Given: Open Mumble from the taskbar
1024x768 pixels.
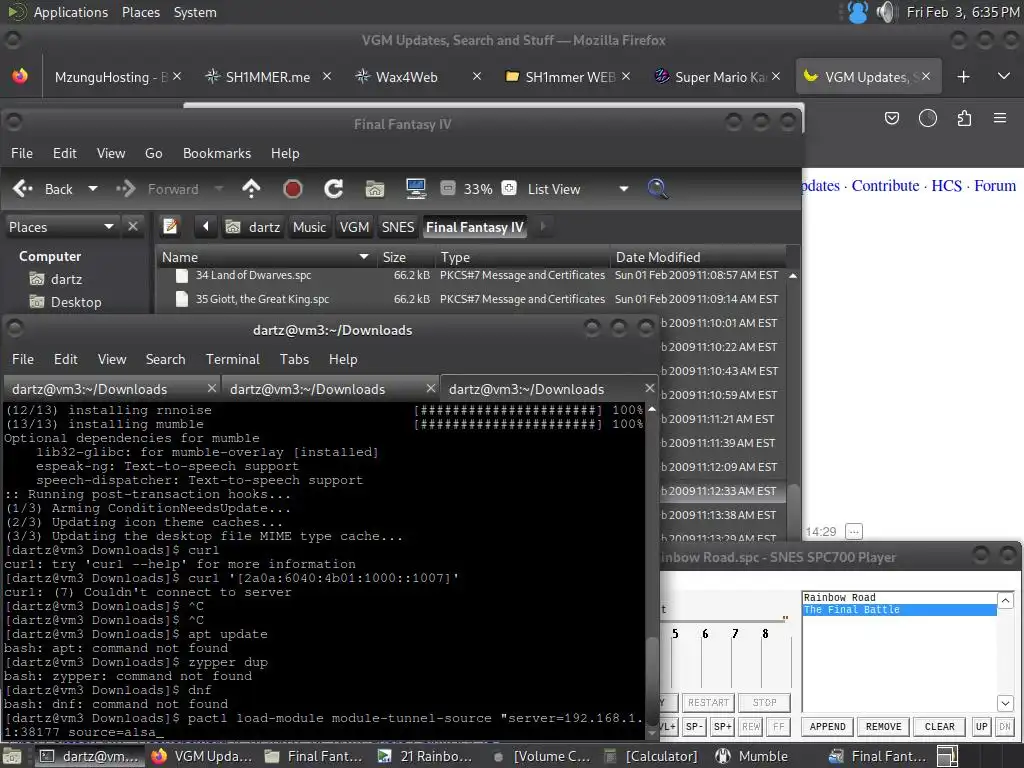Looking at the screenshot, I should coord(752,756).
